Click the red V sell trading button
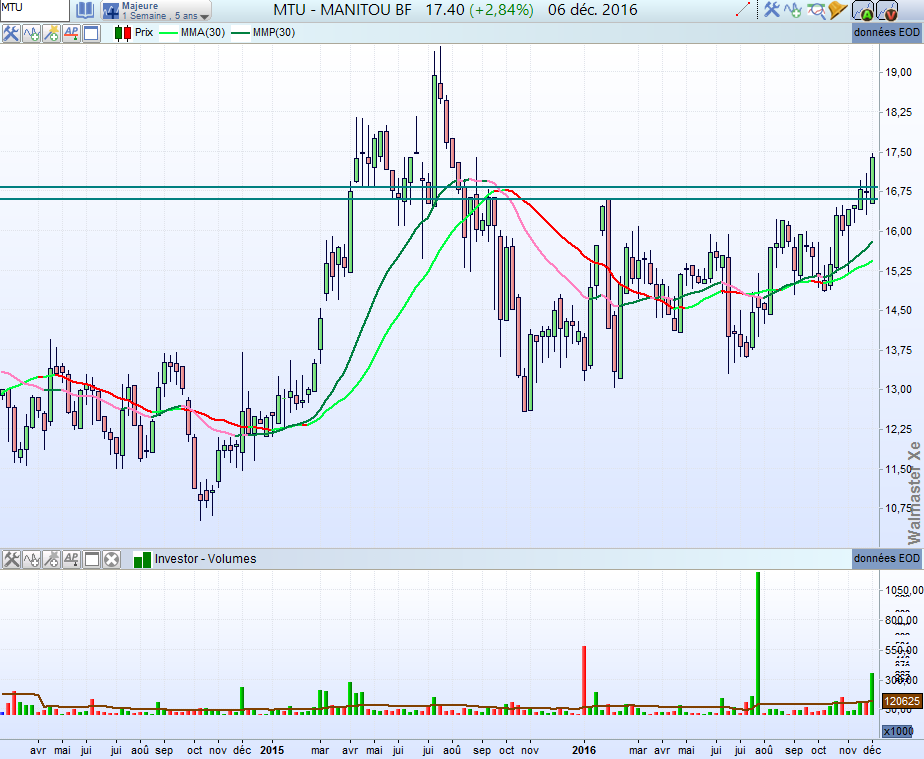924x759 pixels. click(887, 11)
